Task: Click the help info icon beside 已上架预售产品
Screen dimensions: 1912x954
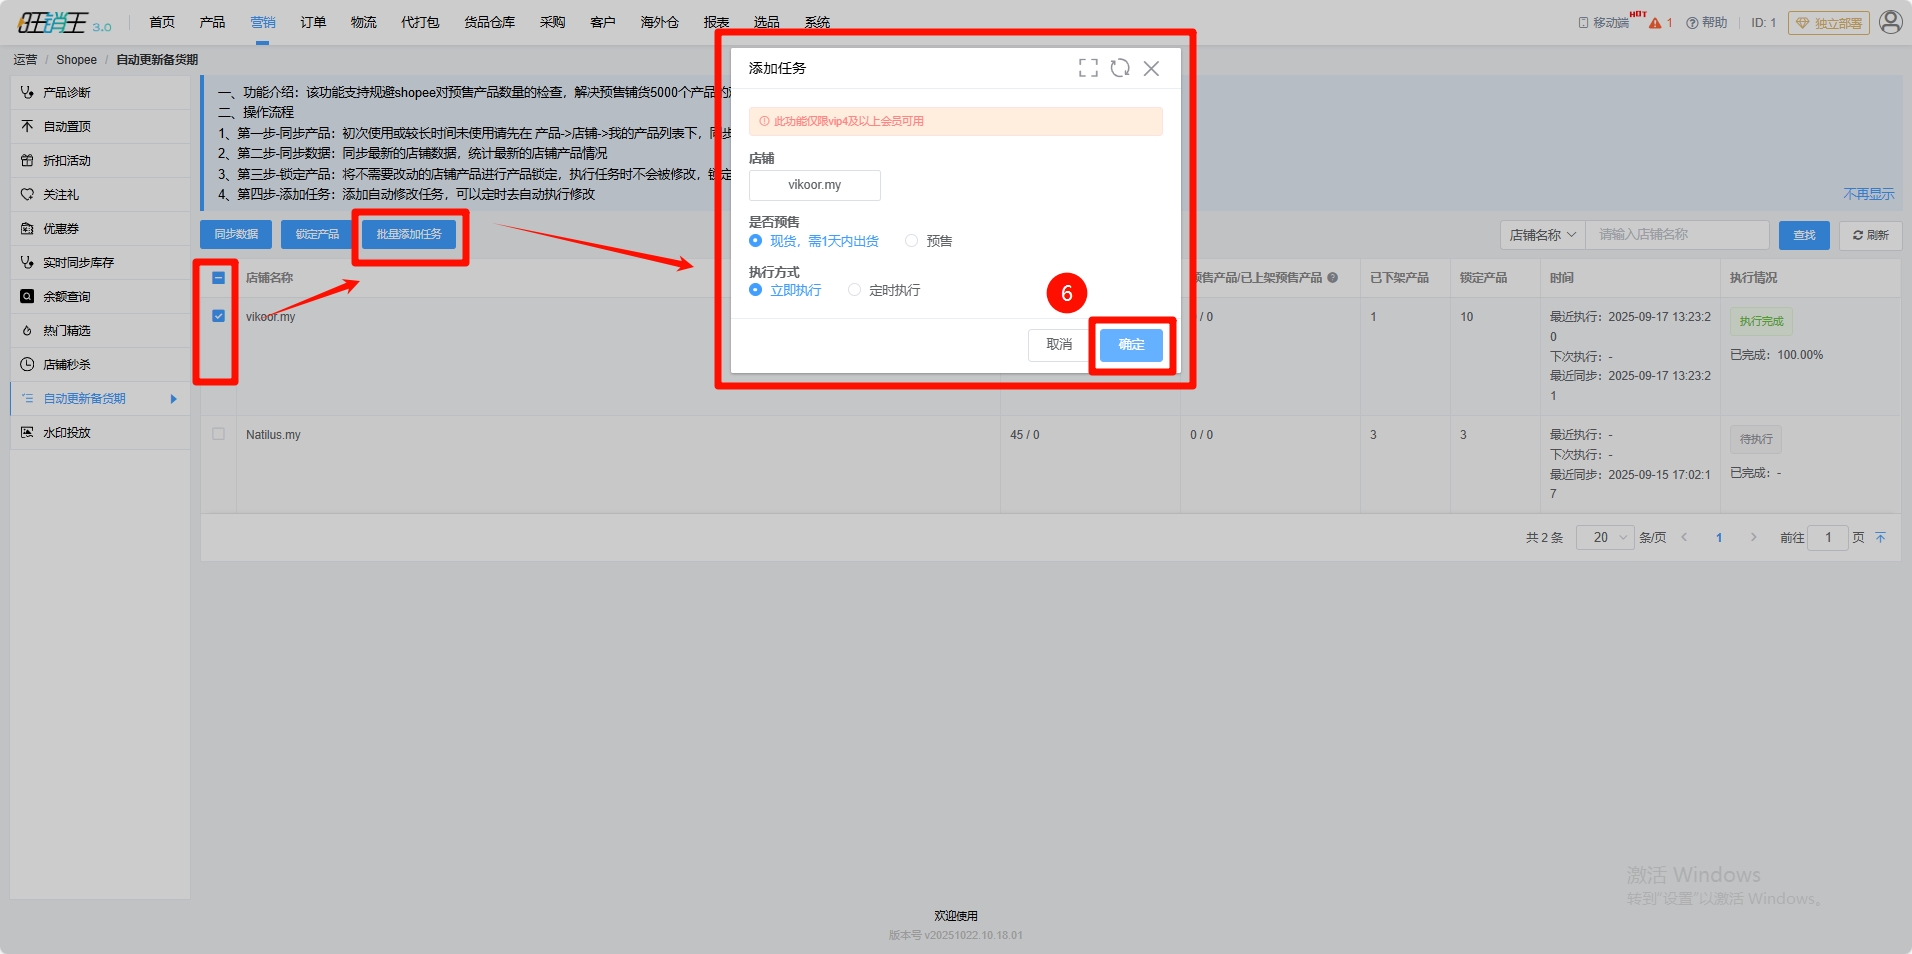Action: pos(1332,278)
